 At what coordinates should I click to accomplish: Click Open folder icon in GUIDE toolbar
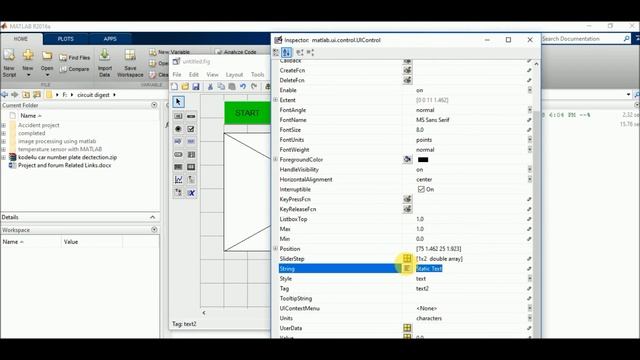[x=185, y=87]
